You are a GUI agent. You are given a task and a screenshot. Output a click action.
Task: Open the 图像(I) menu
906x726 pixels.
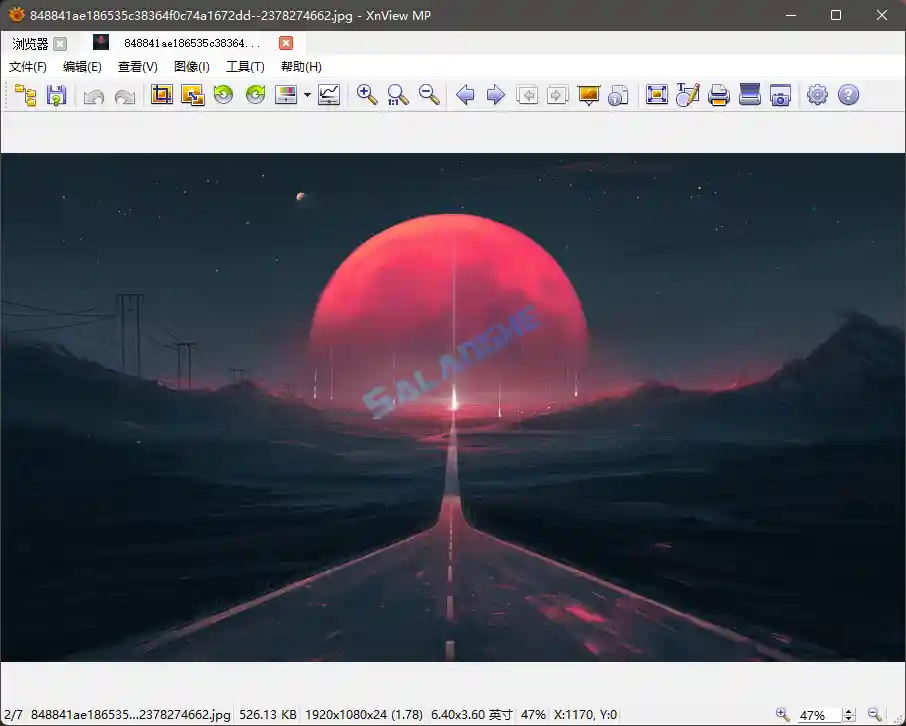coord(191,66)
